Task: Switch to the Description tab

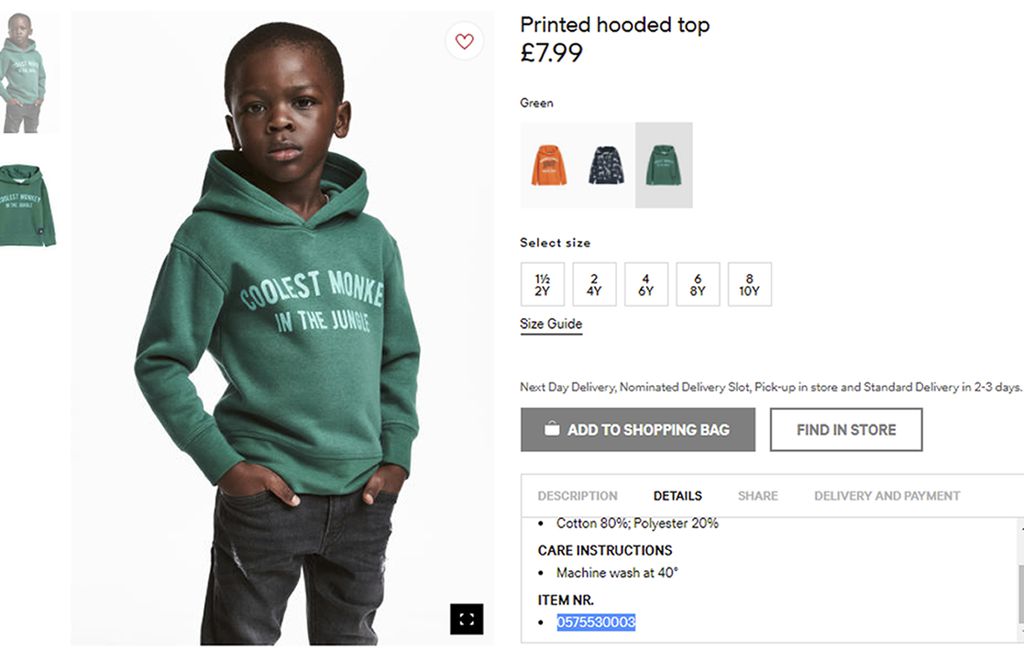Action: (577, 496)
